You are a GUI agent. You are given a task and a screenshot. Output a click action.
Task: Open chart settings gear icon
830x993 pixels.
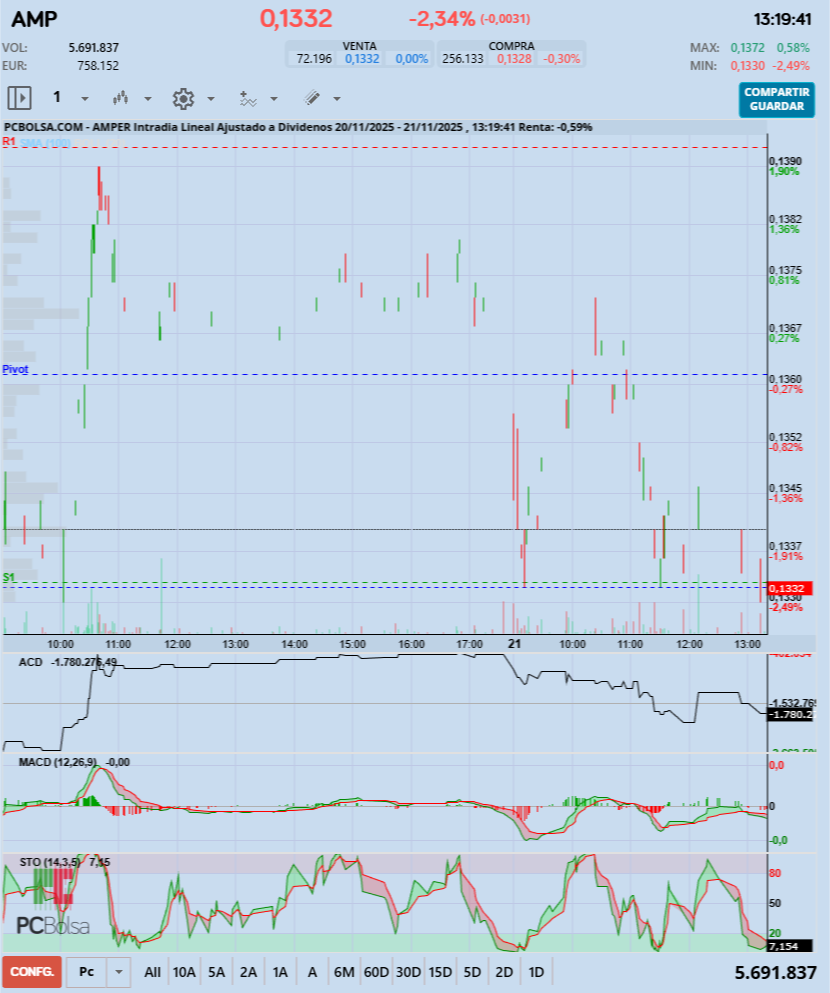[183, 99]
